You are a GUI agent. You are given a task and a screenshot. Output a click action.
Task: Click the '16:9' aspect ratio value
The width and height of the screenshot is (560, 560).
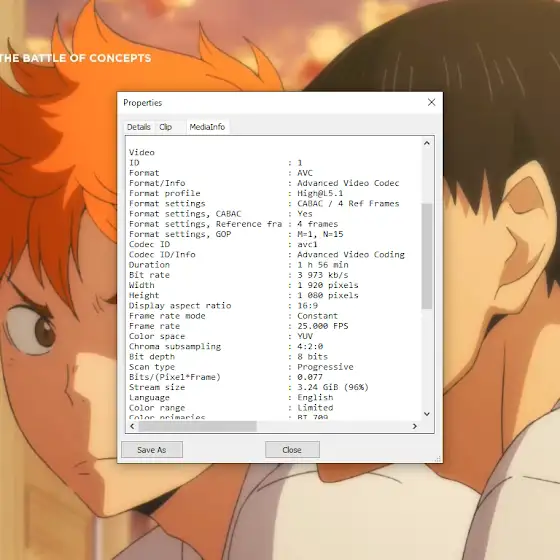308,306
